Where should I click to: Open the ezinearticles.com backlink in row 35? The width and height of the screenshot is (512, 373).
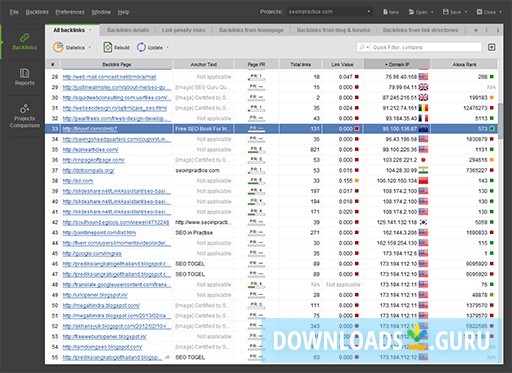click(90, 150)
